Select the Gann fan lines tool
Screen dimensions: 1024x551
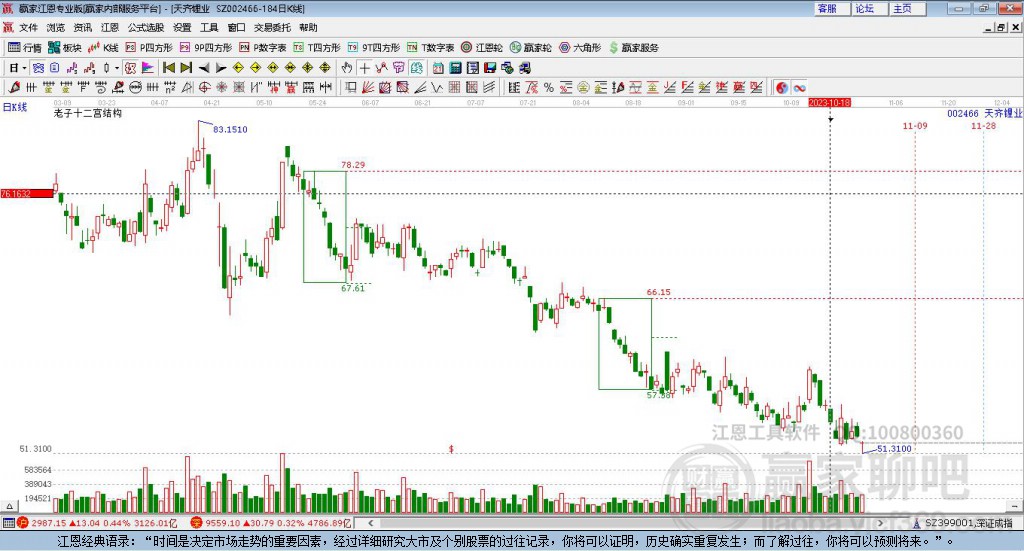pyautogui.click(x=368, y=87)
